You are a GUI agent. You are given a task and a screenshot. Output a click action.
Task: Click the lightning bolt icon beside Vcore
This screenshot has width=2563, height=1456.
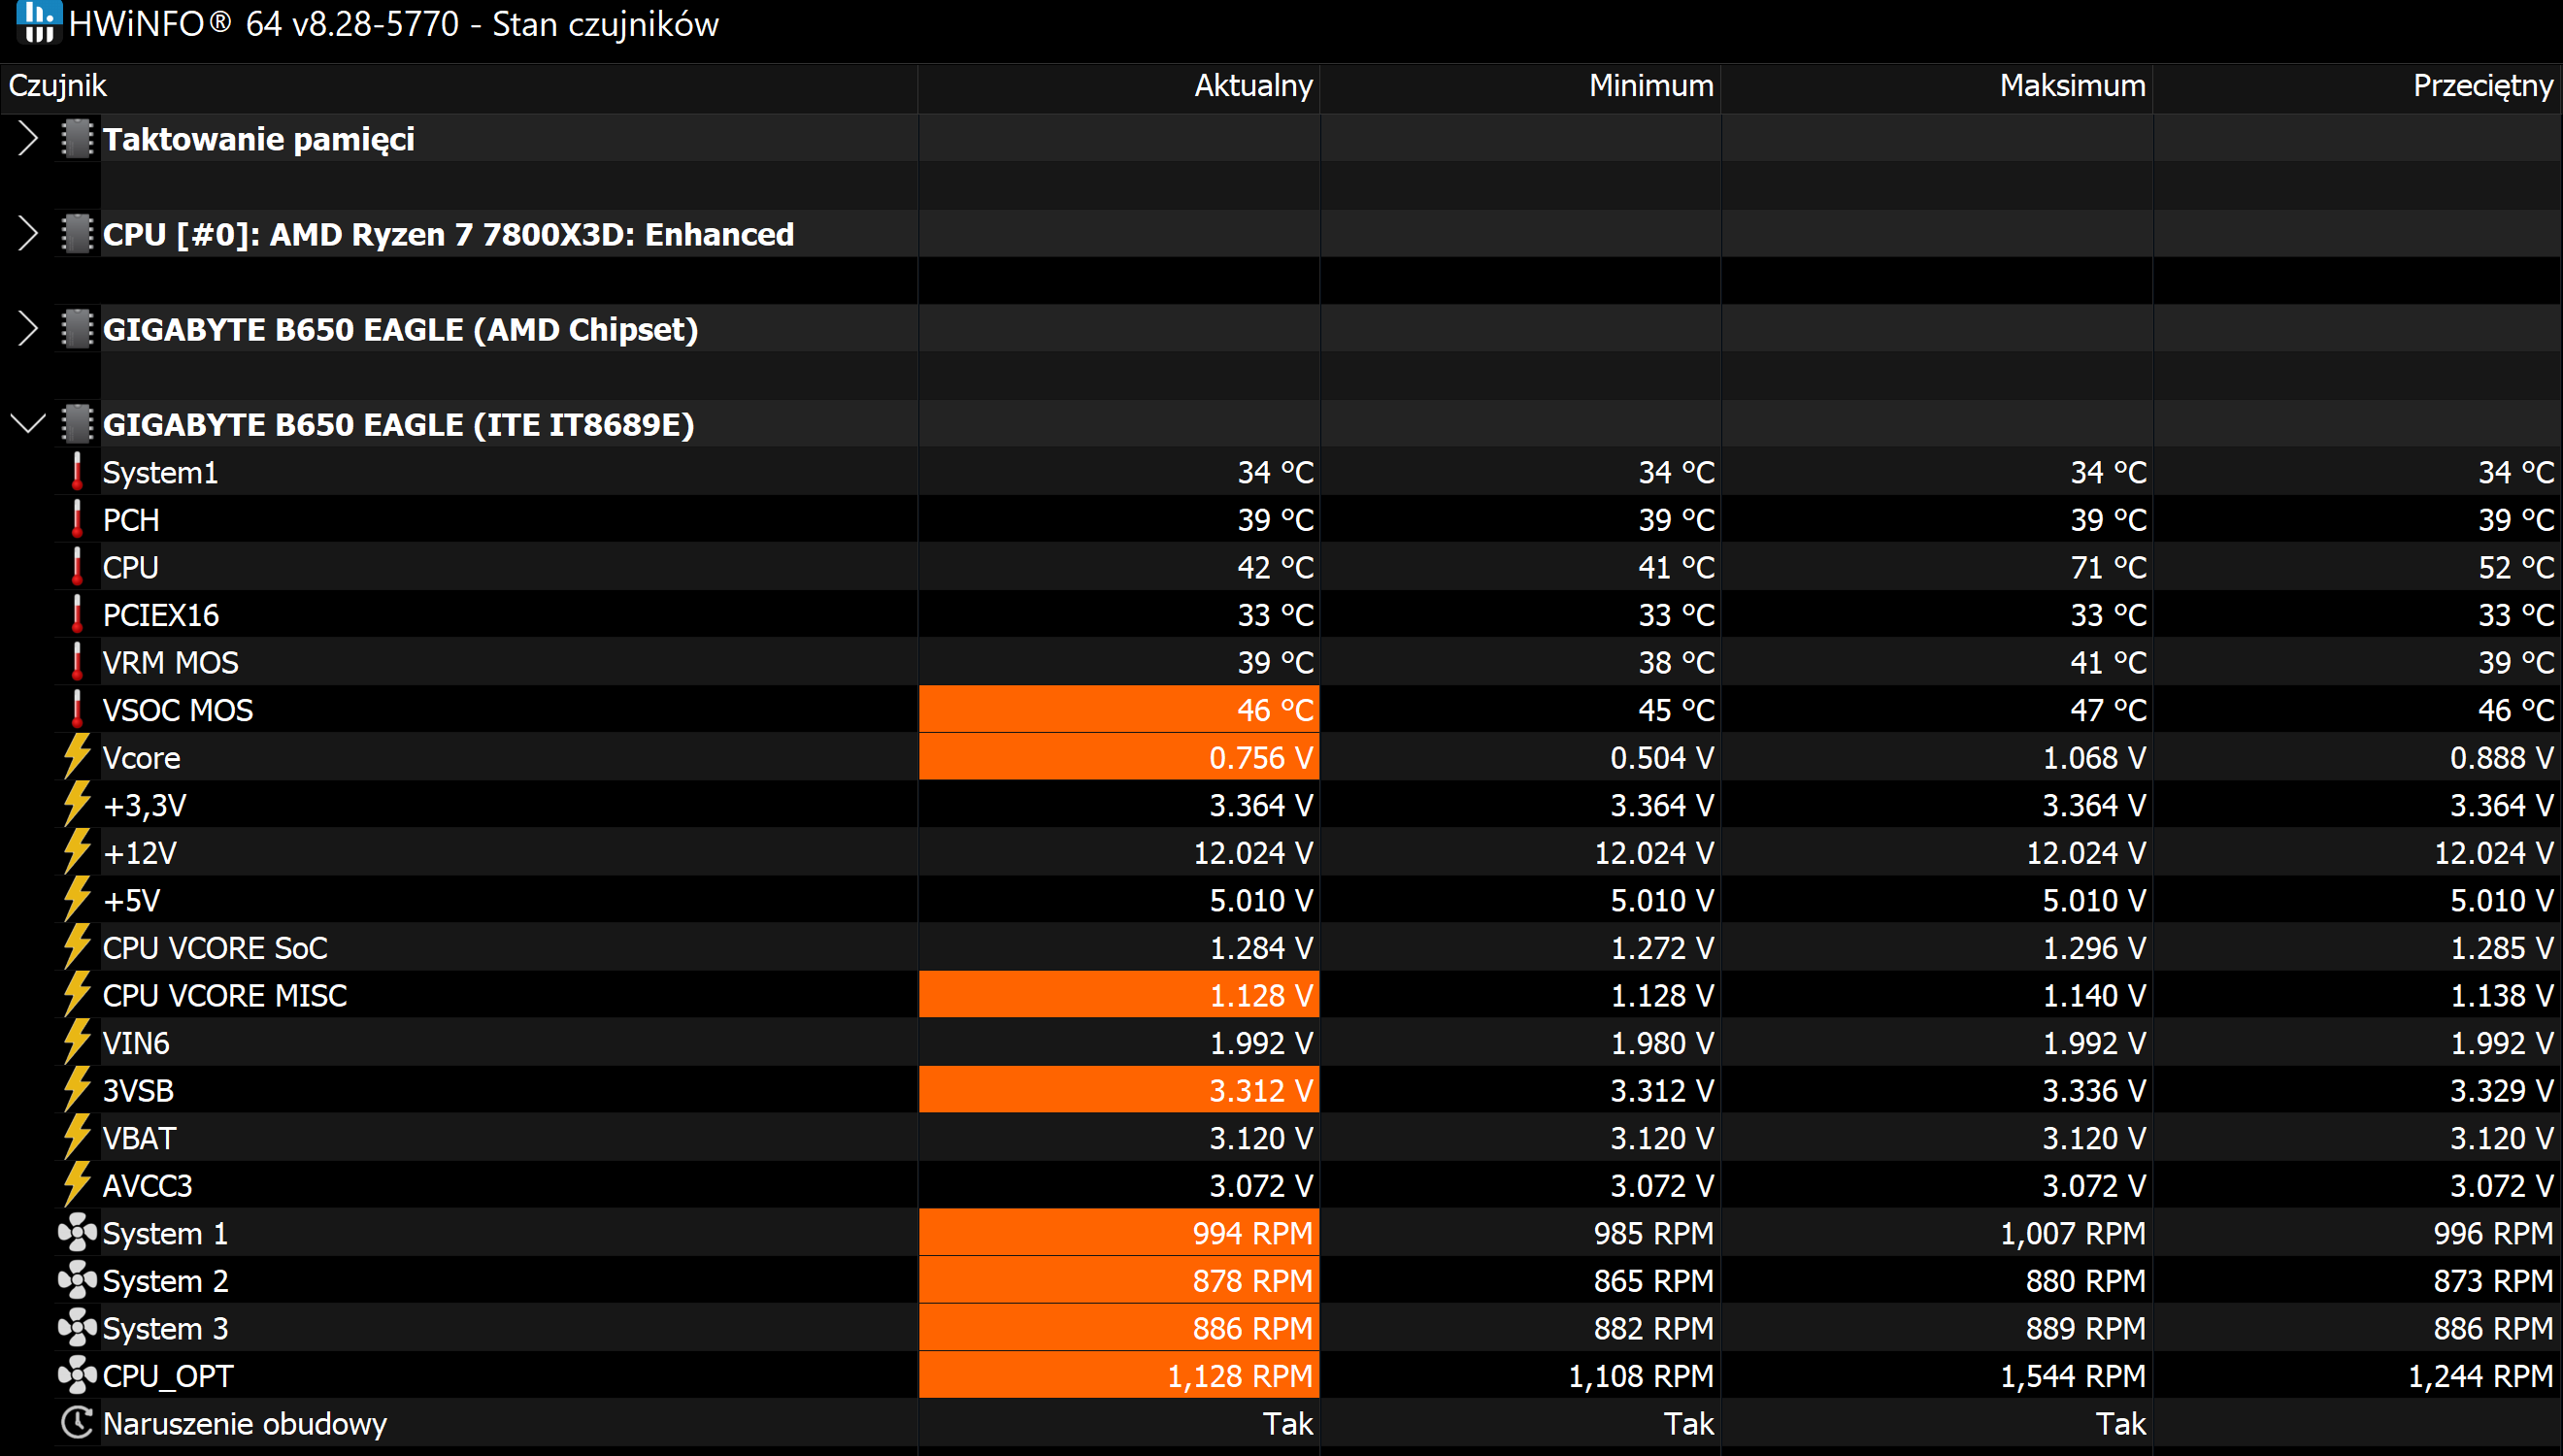tap(77, 757)
